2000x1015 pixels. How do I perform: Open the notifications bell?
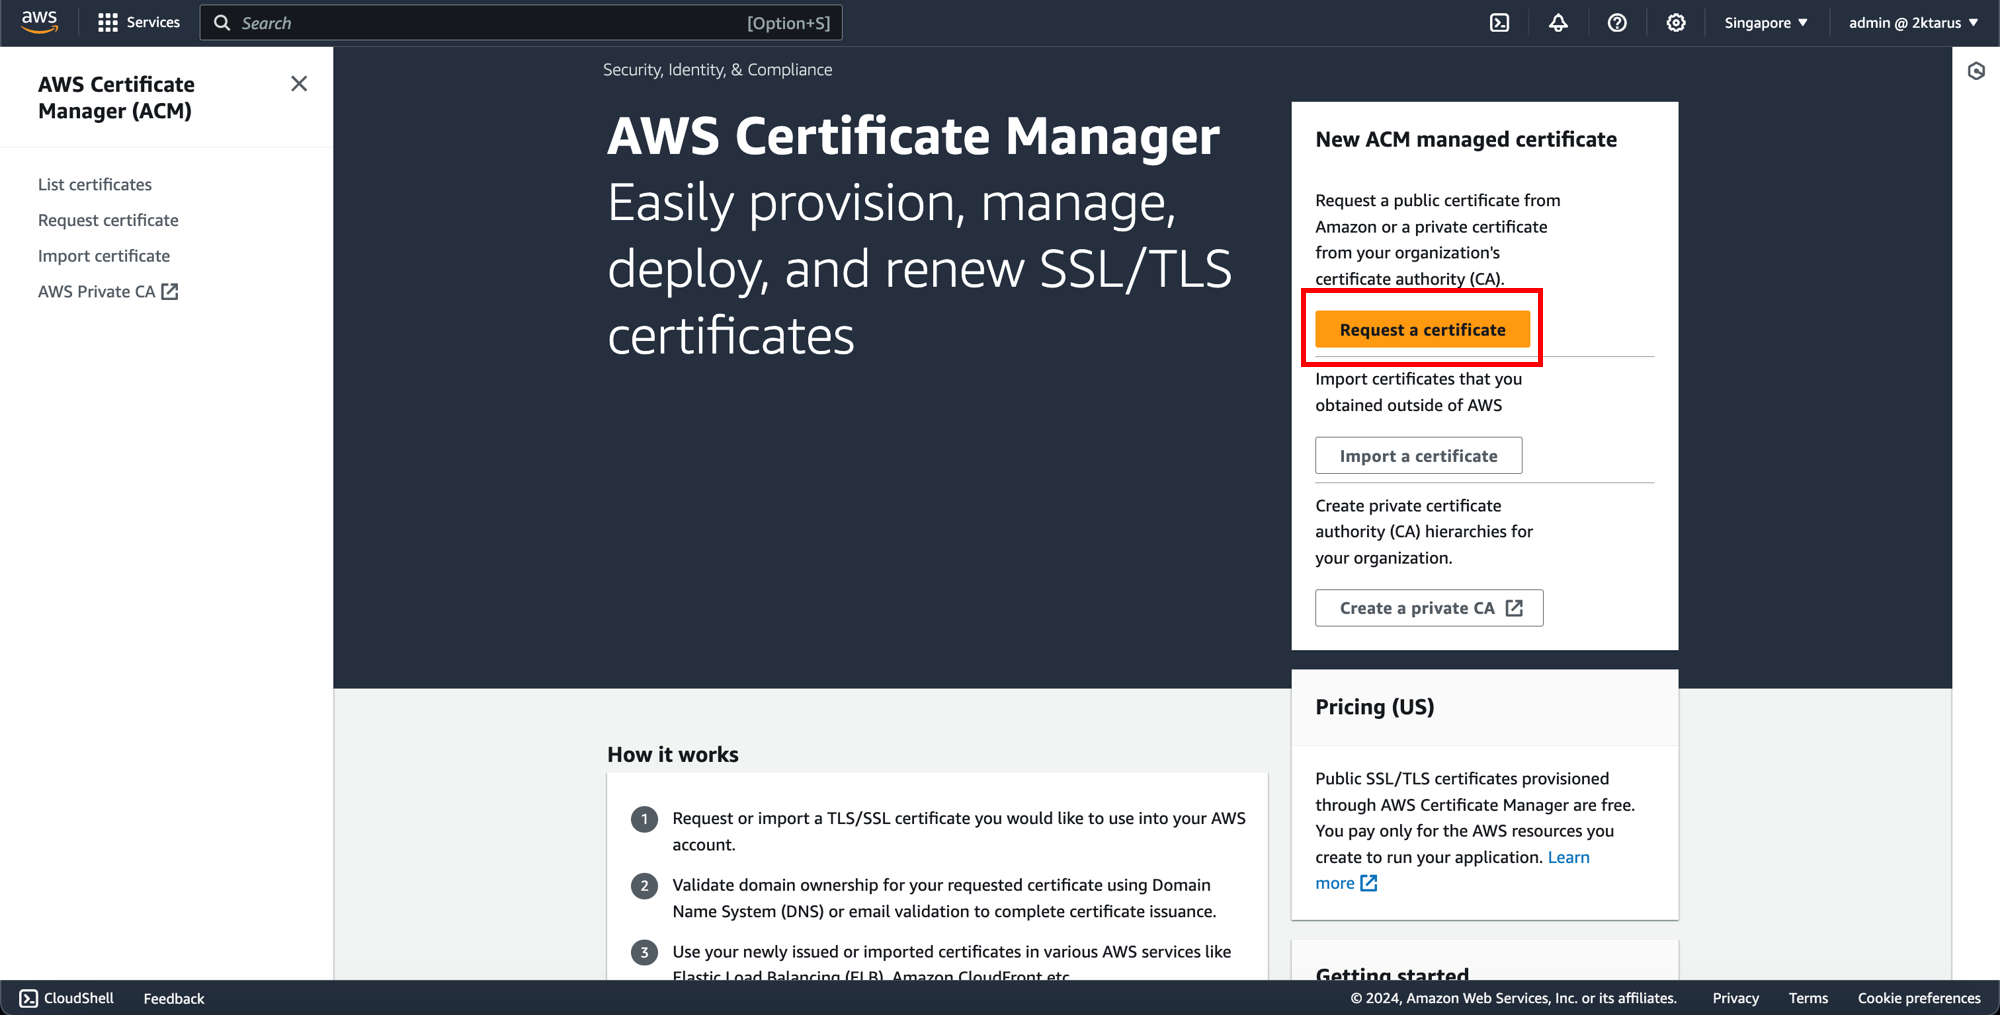(1558, 22)
